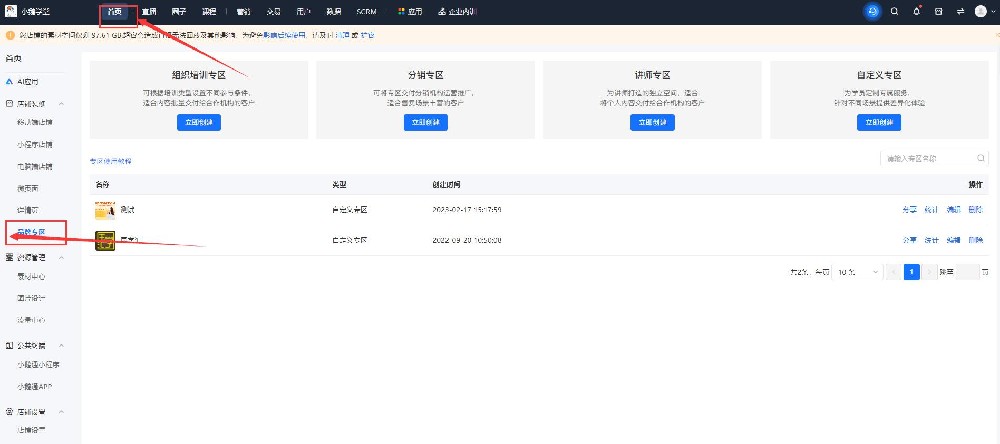Click the square store icon beside the bell
Viewport: 1000px width, 444px height.
click(x=938, y=11)
